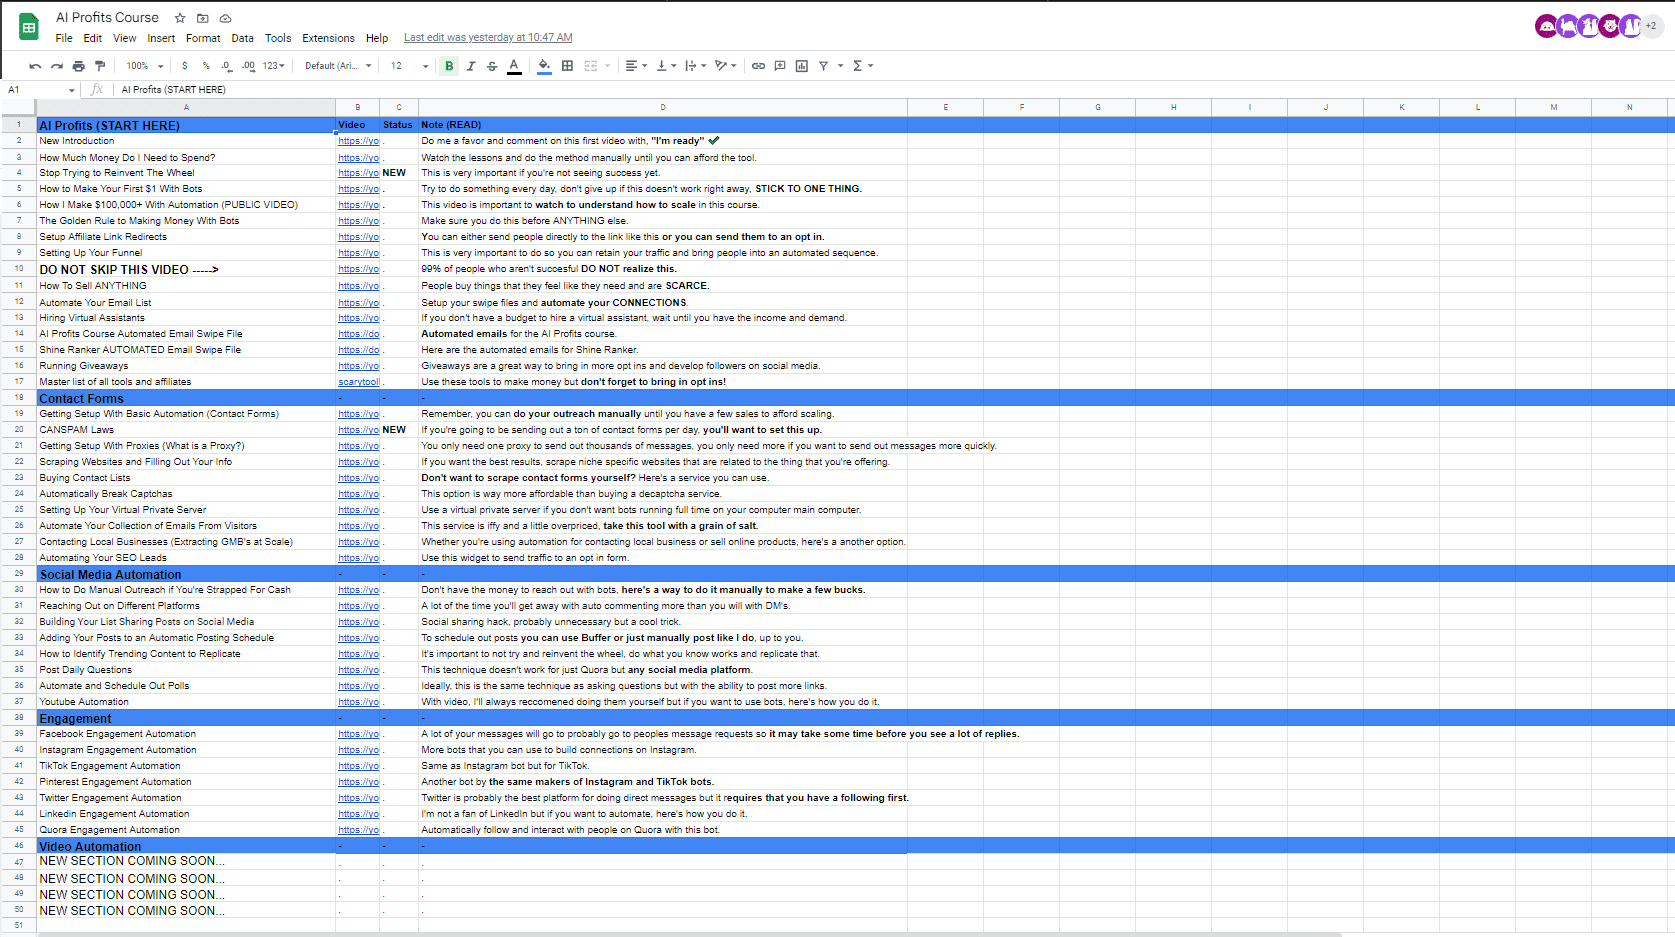
Task: Click the insert comment icon
Action: [780, 66]
